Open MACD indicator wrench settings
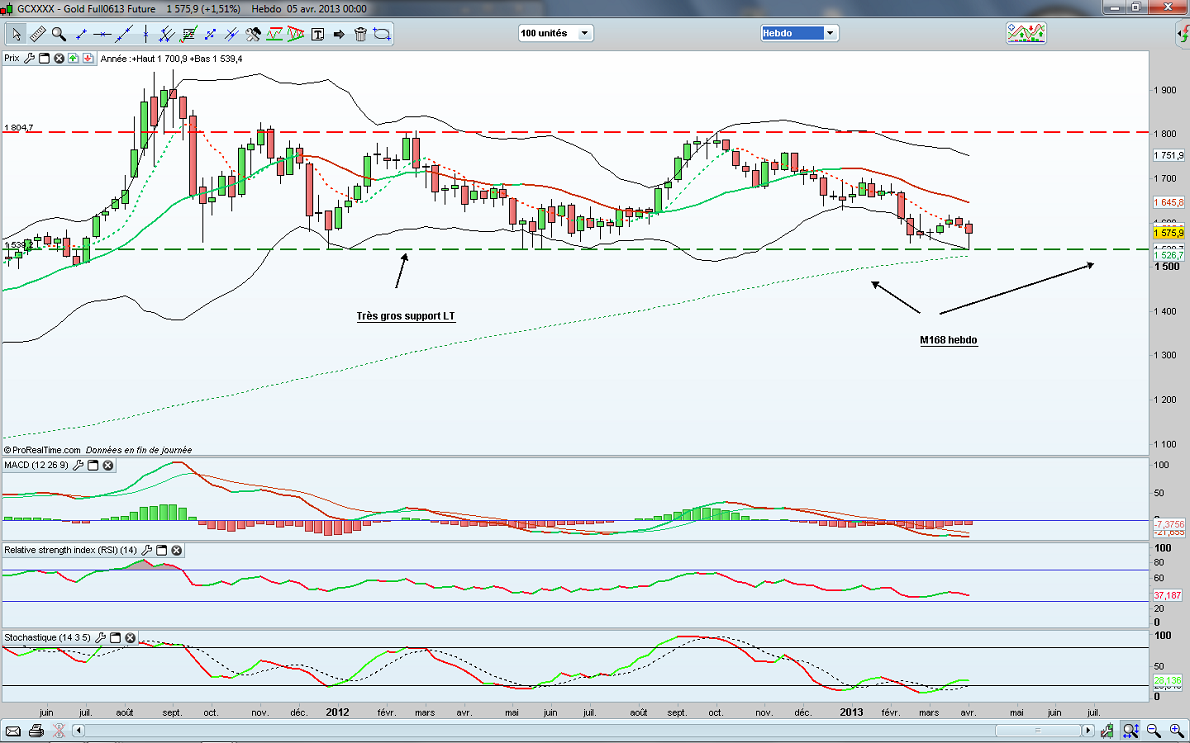The height and width of the screenshot is (743, 1190). click(x=77, y=465)
